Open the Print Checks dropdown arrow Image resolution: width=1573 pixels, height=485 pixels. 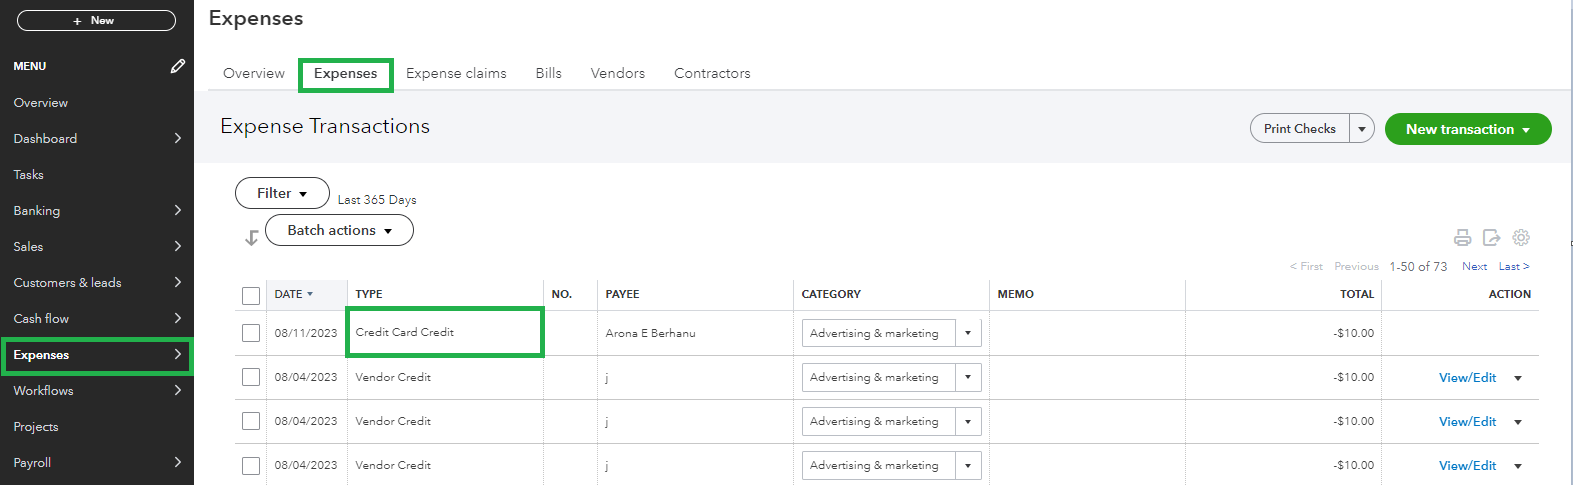pyautogui.click(x=1361, y=129)
